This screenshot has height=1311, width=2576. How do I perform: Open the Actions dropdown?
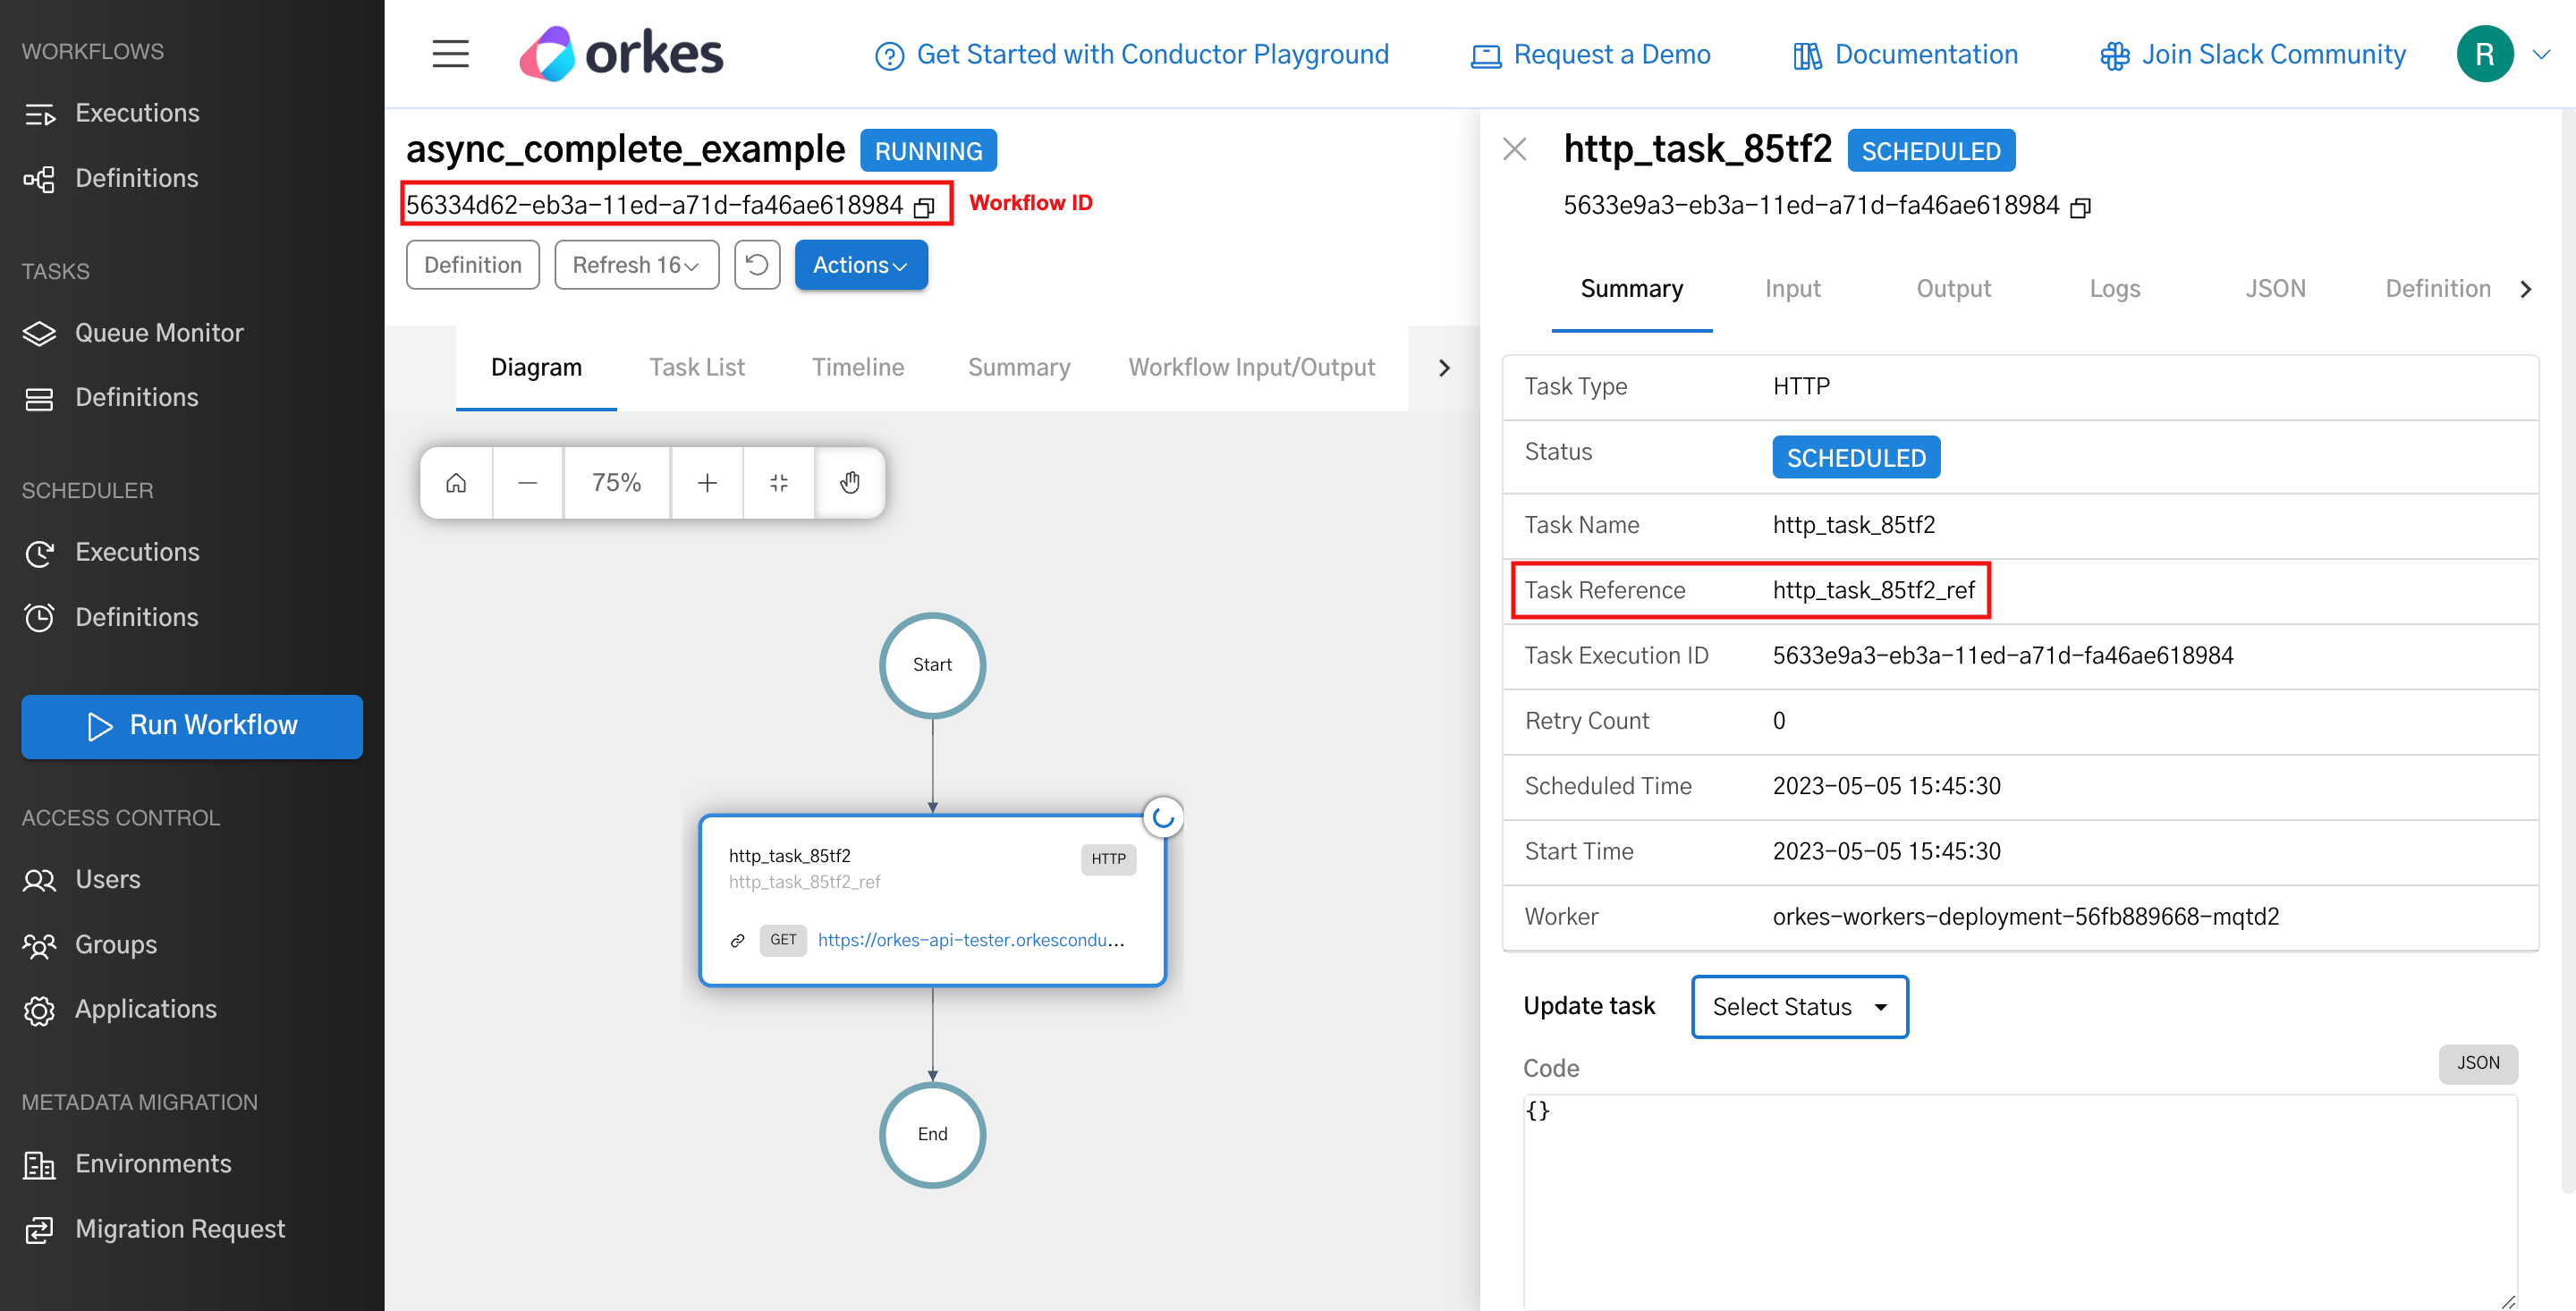tap(860, 264)
